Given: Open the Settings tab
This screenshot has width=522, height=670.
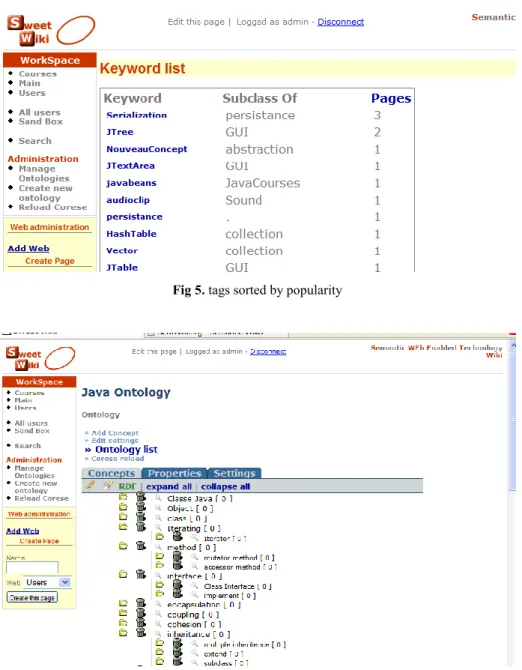Looking at the screenshot, I should click(x=234, y=473).
